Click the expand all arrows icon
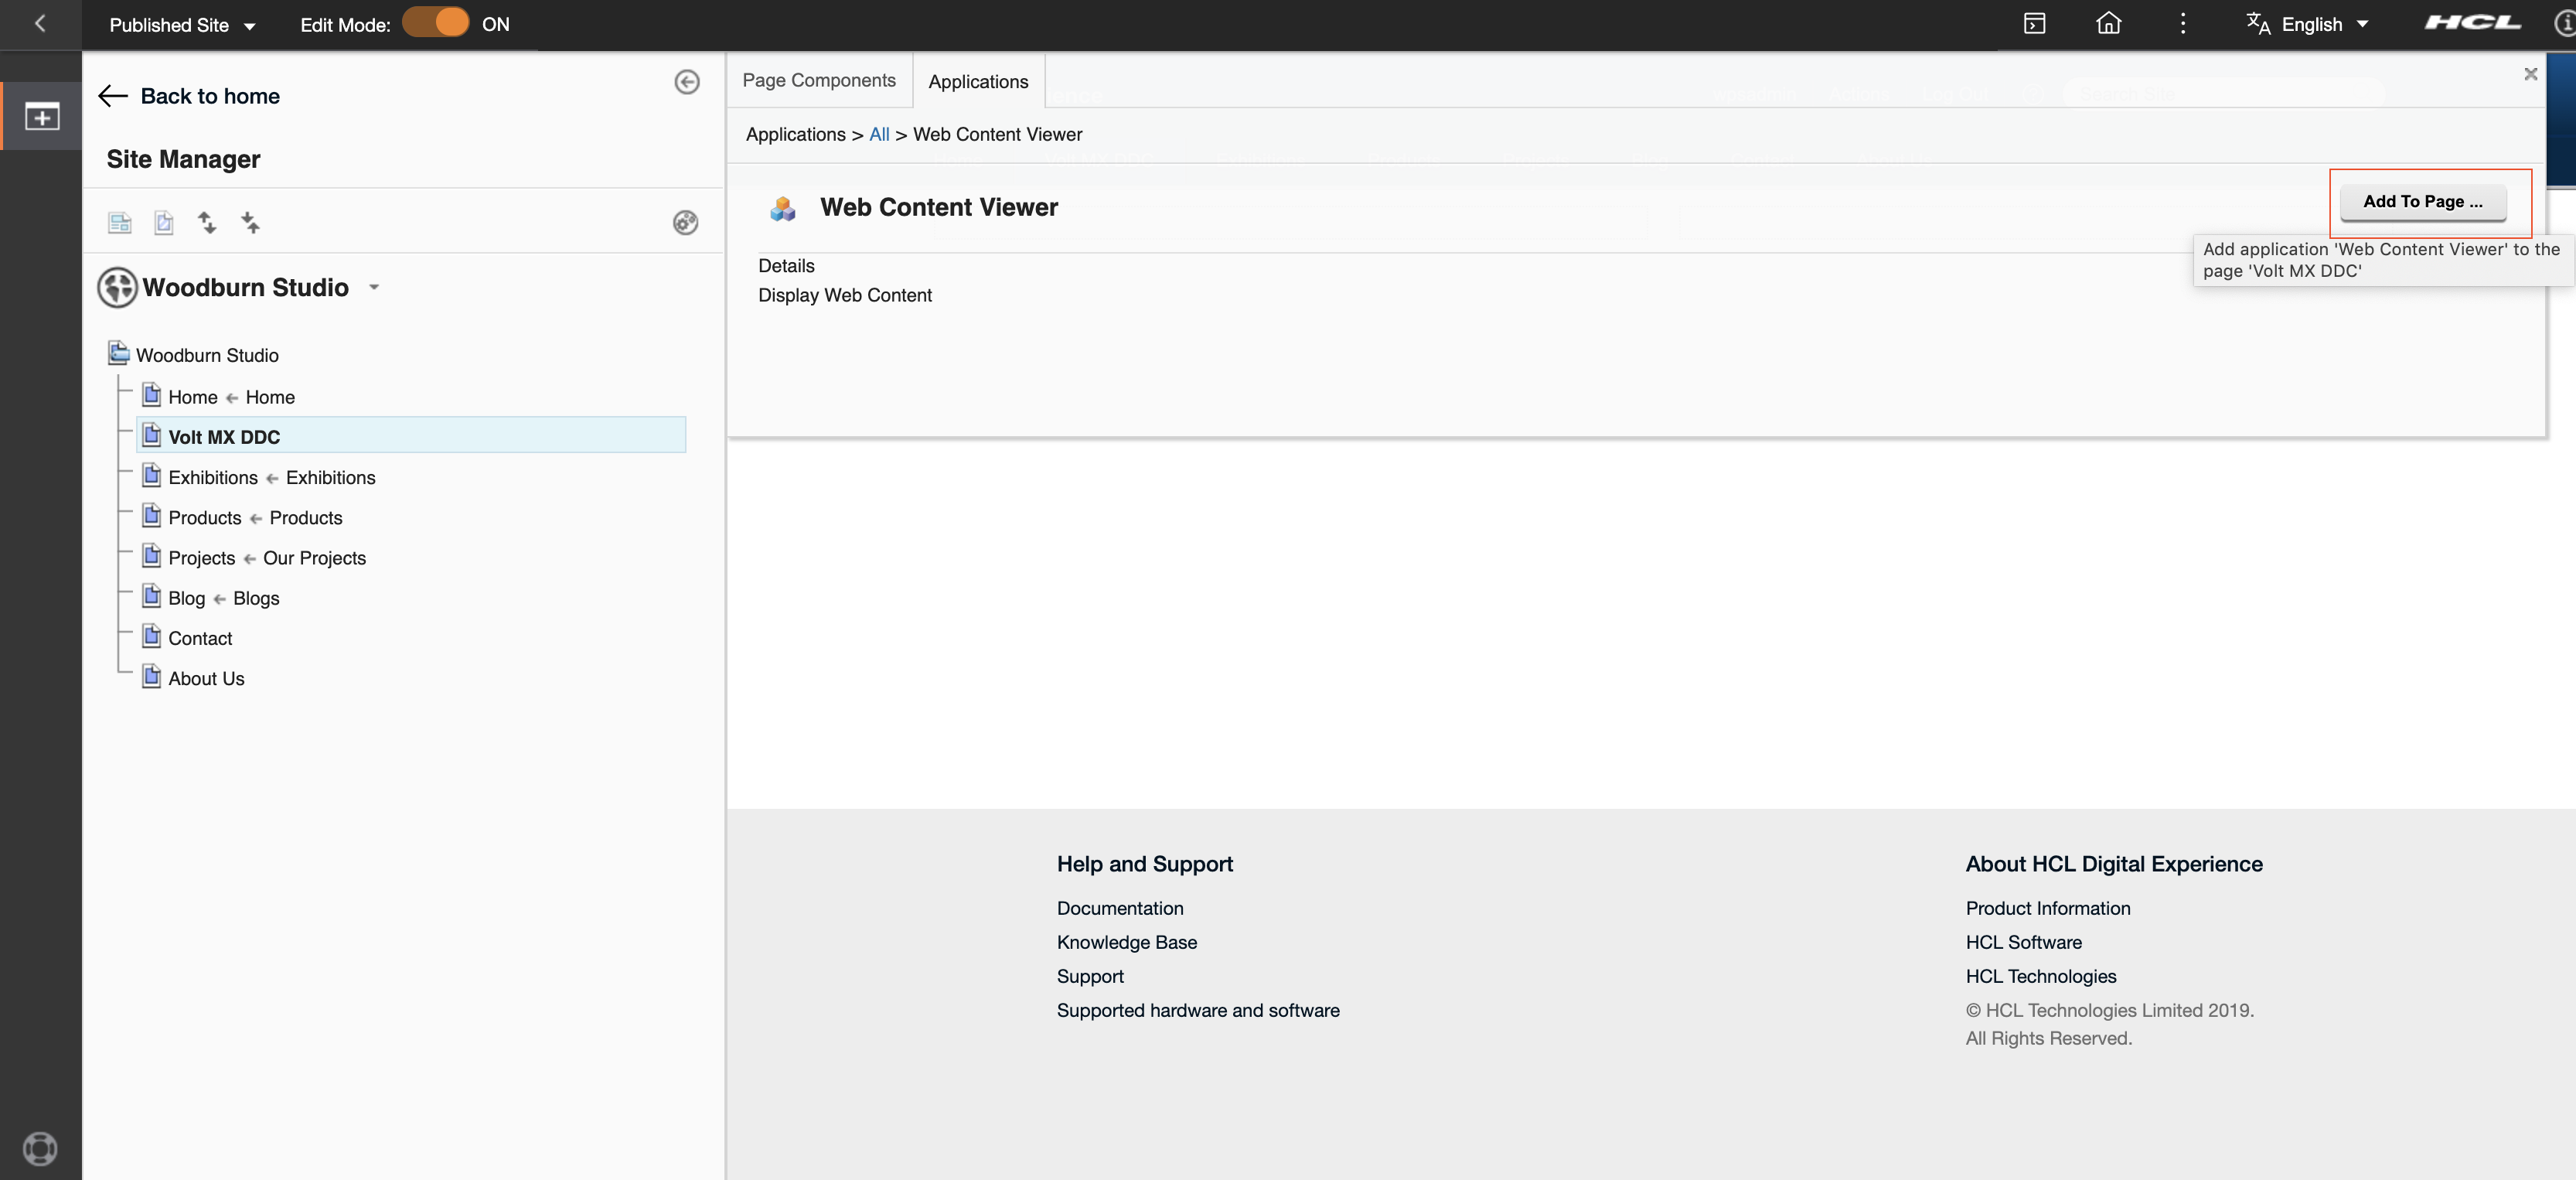This screenshot has height=1180, width=2576. tap(207, 222)
